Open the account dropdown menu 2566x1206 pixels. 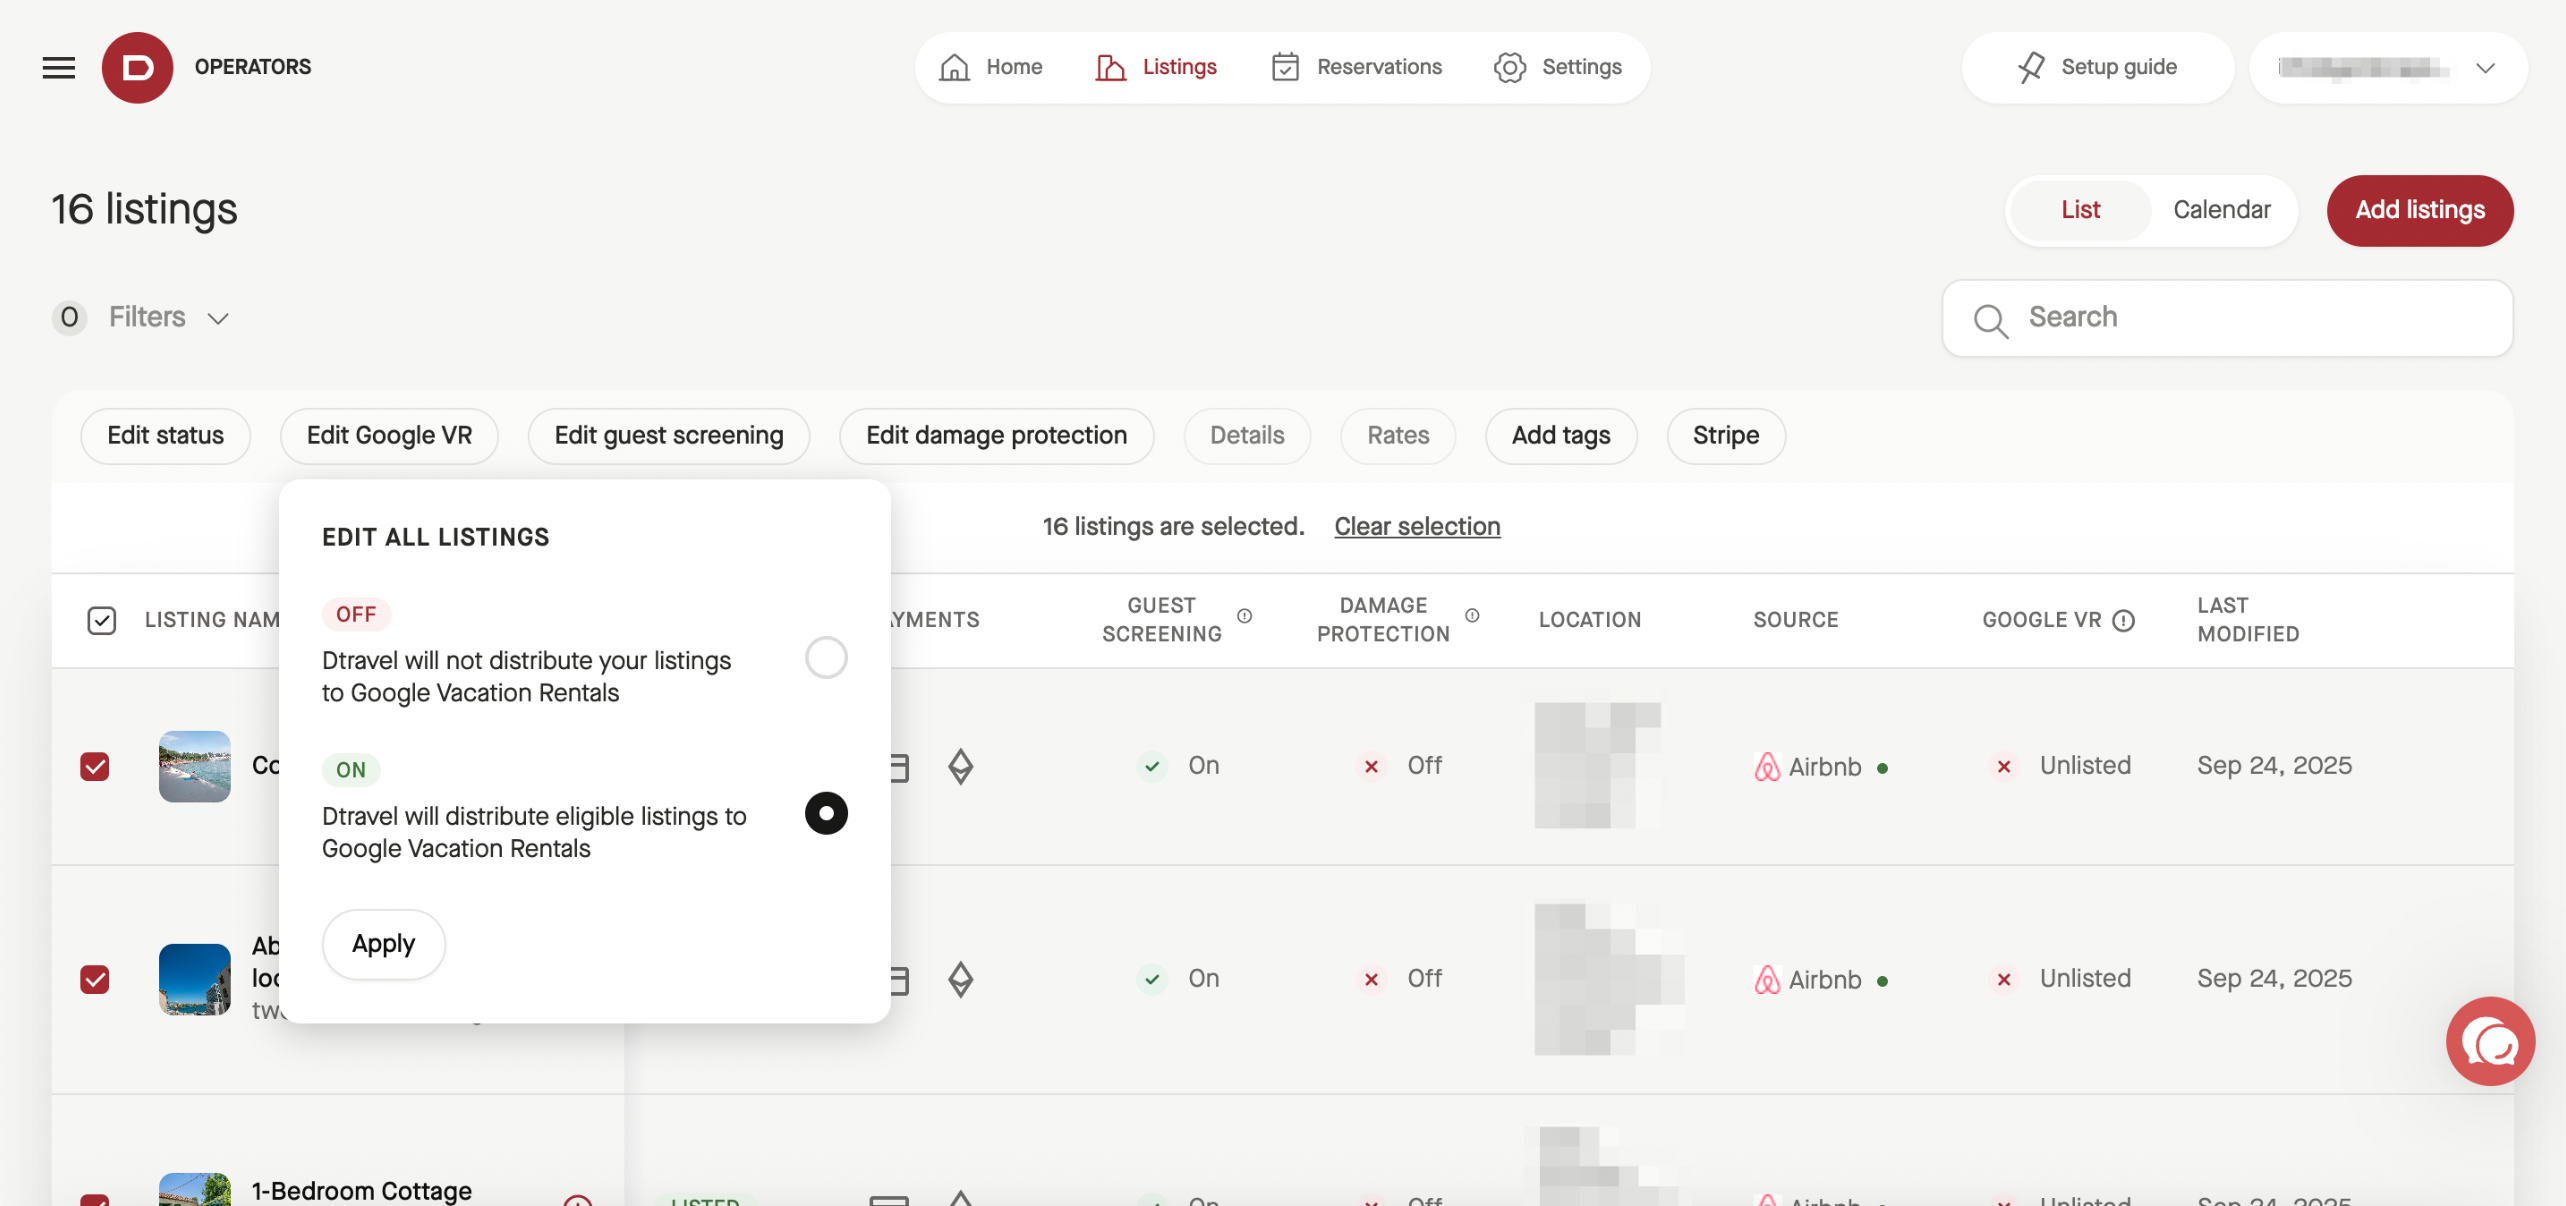2388,67
